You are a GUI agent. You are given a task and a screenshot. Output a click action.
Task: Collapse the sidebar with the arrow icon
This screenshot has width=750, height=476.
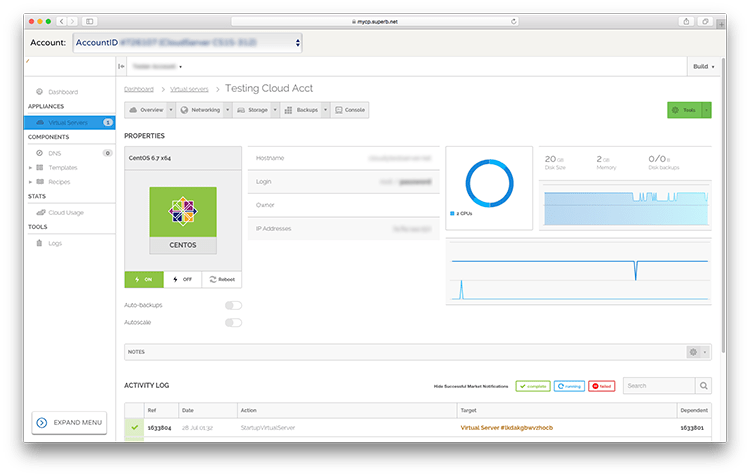point(121,66)
